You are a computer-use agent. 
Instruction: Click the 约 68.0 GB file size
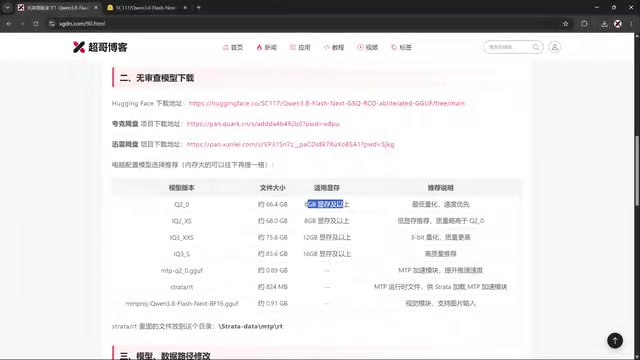coord(273,221)
